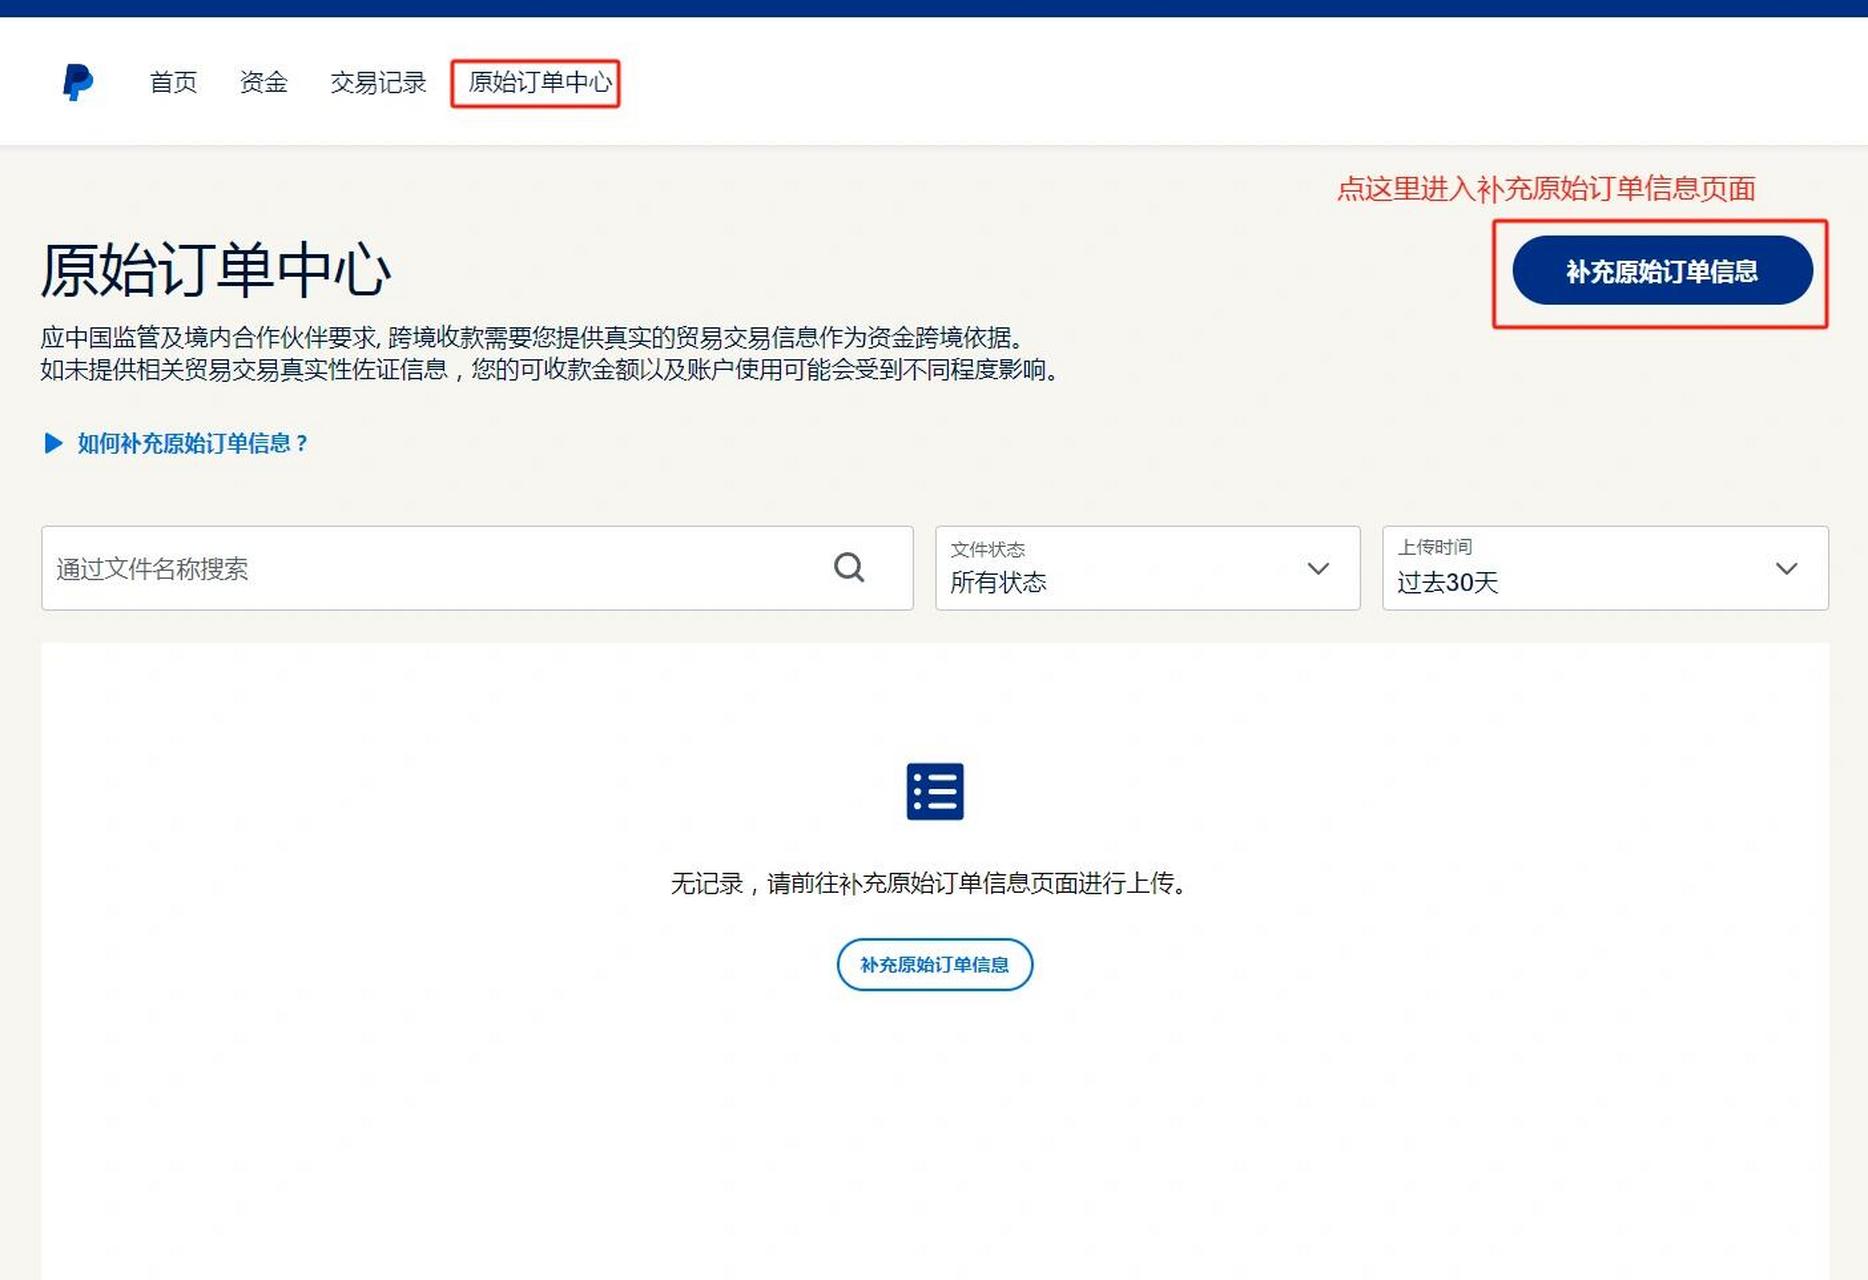The height and width of the screenshot is (1280, 1868).
Task: Expand 如何补充原始订单信息？ help section
Action: click(x=177, y=443)
